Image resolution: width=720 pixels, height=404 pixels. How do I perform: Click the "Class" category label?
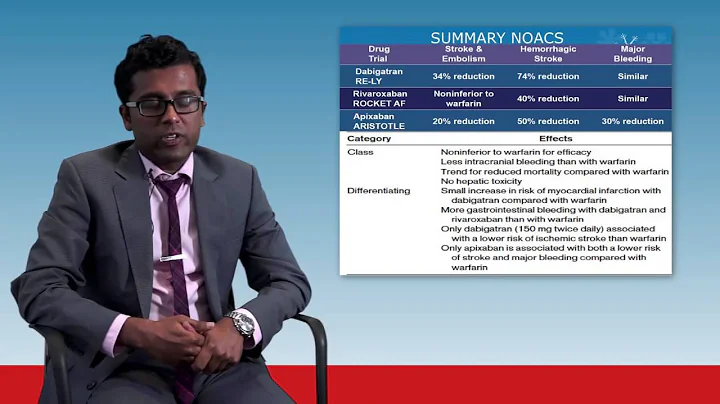click(360, 152)
